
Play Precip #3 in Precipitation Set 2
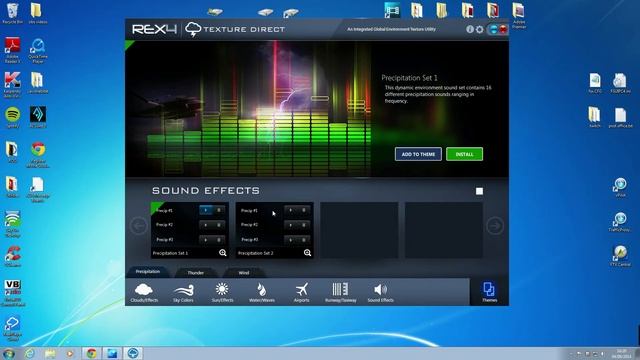click(291, 240)
